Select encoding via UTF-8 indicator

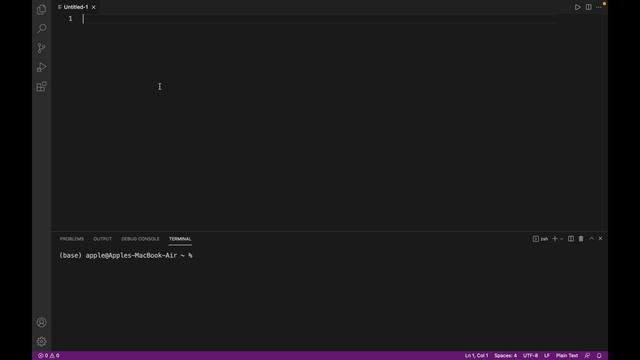(530, 356)
